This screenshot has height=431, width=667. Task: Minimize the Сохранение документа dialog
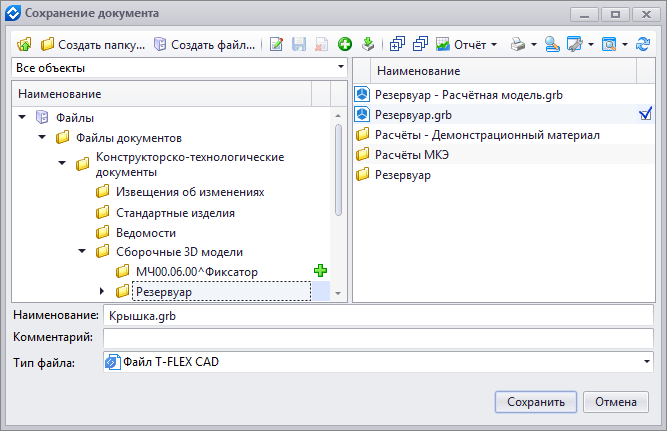point(584,15)
